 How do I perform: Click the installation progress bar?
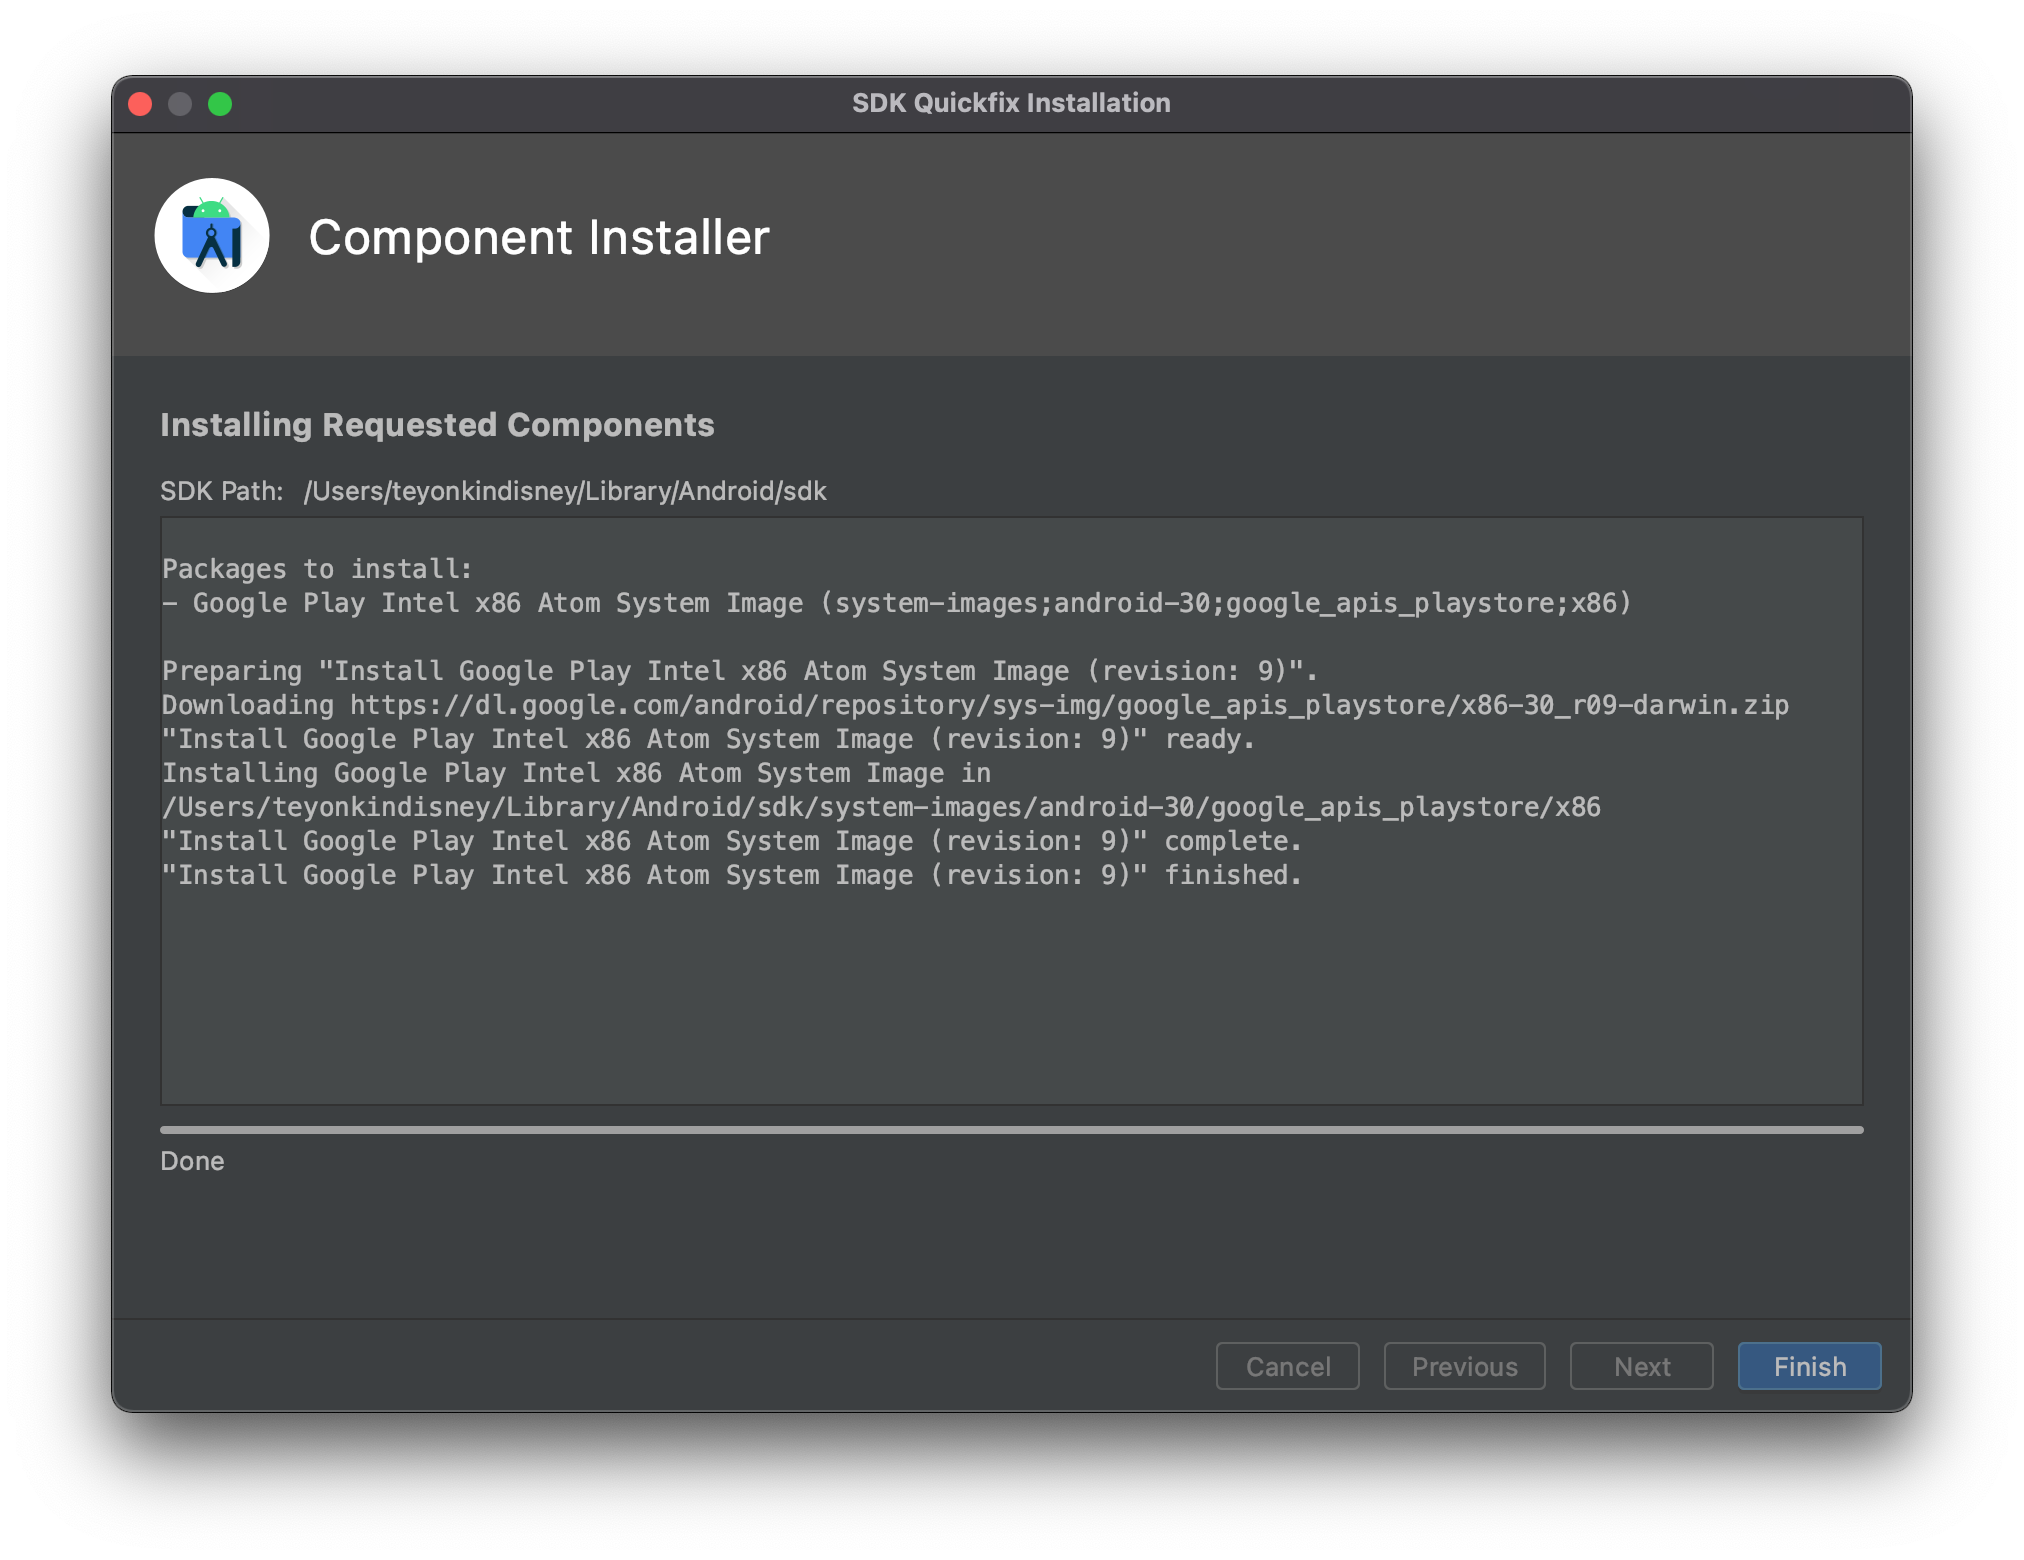(x=1011, y=1130)
